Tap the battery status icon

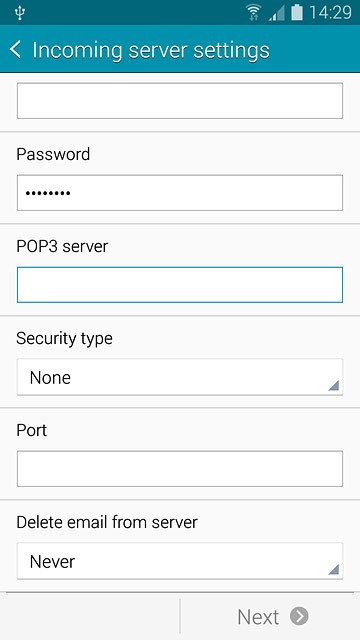tap(297, 12)
